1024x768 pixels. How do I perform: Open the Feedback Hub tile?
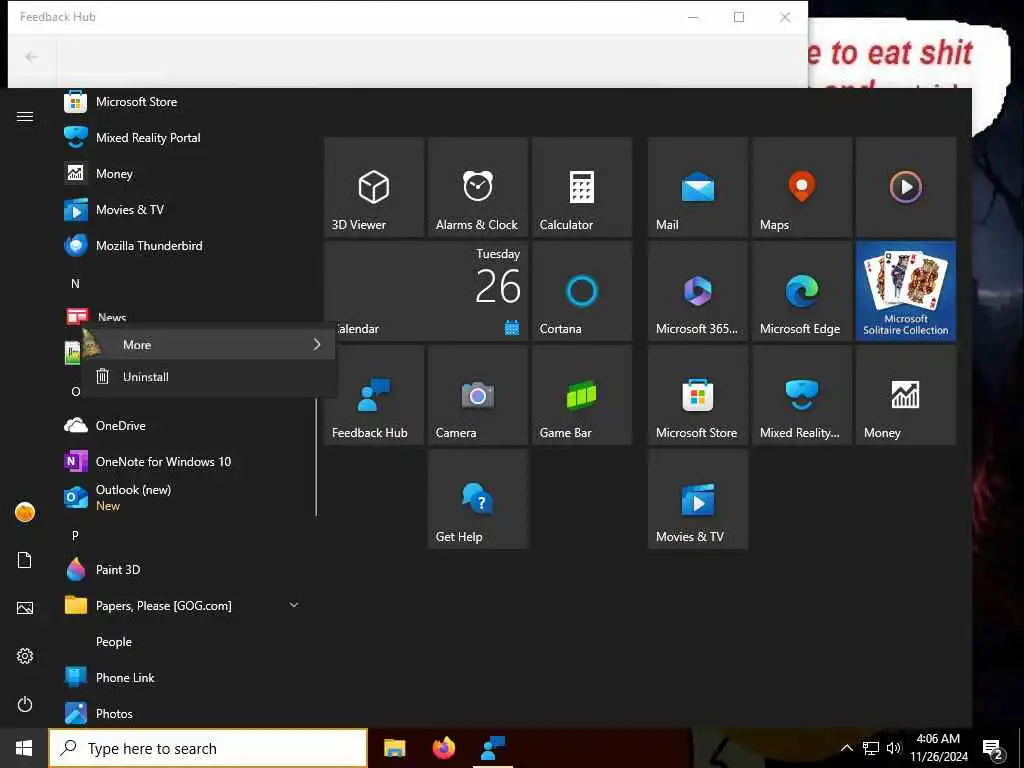[374, 395]
